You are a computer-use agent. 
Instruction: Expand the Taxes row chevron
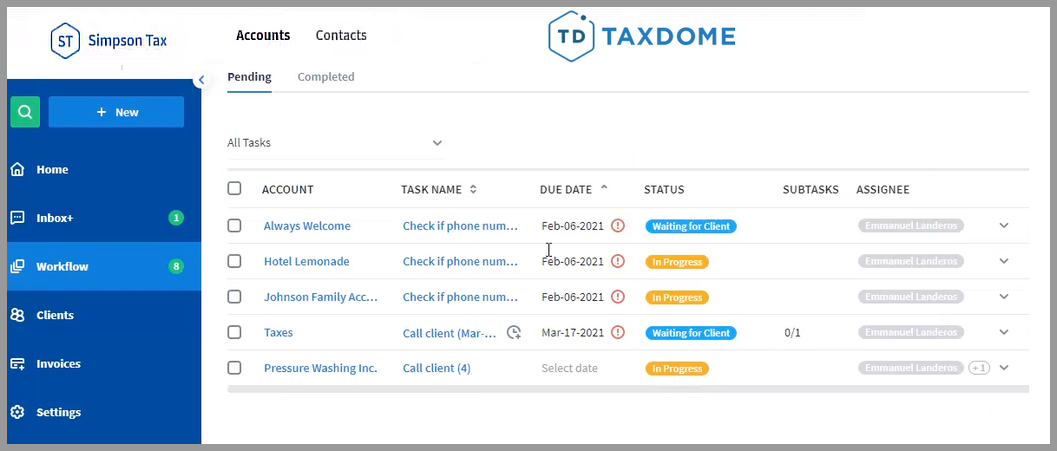(x=1004, y=332)
